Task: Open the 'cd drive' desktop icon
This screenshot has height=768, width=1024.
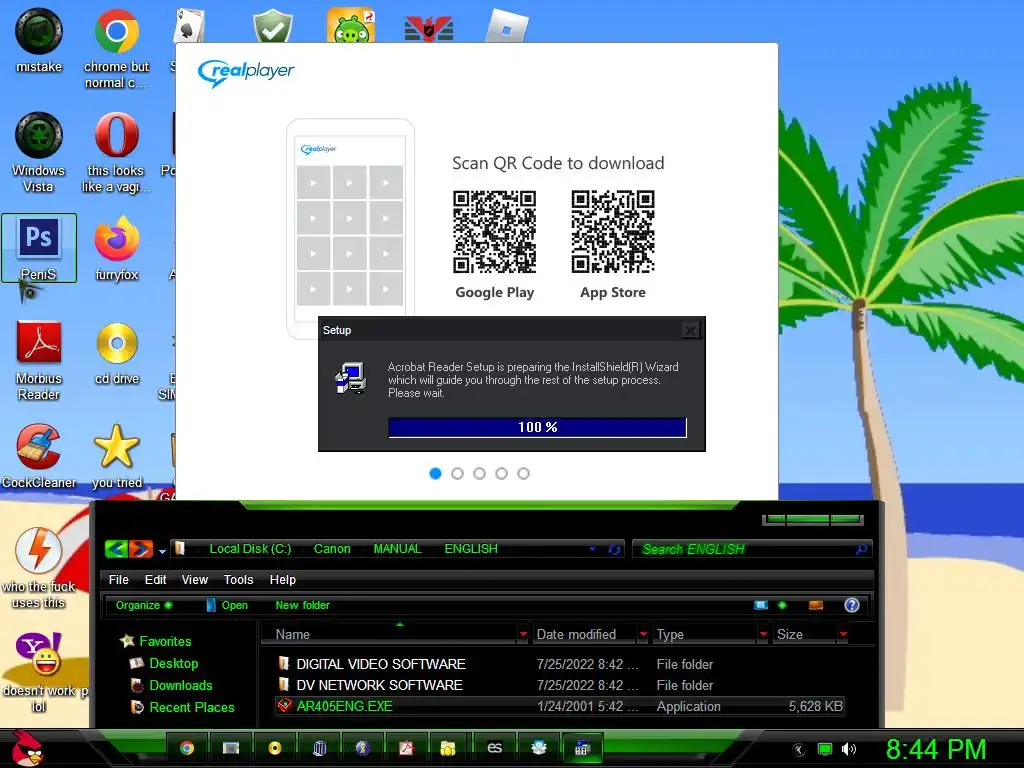Action: (116, 343)
